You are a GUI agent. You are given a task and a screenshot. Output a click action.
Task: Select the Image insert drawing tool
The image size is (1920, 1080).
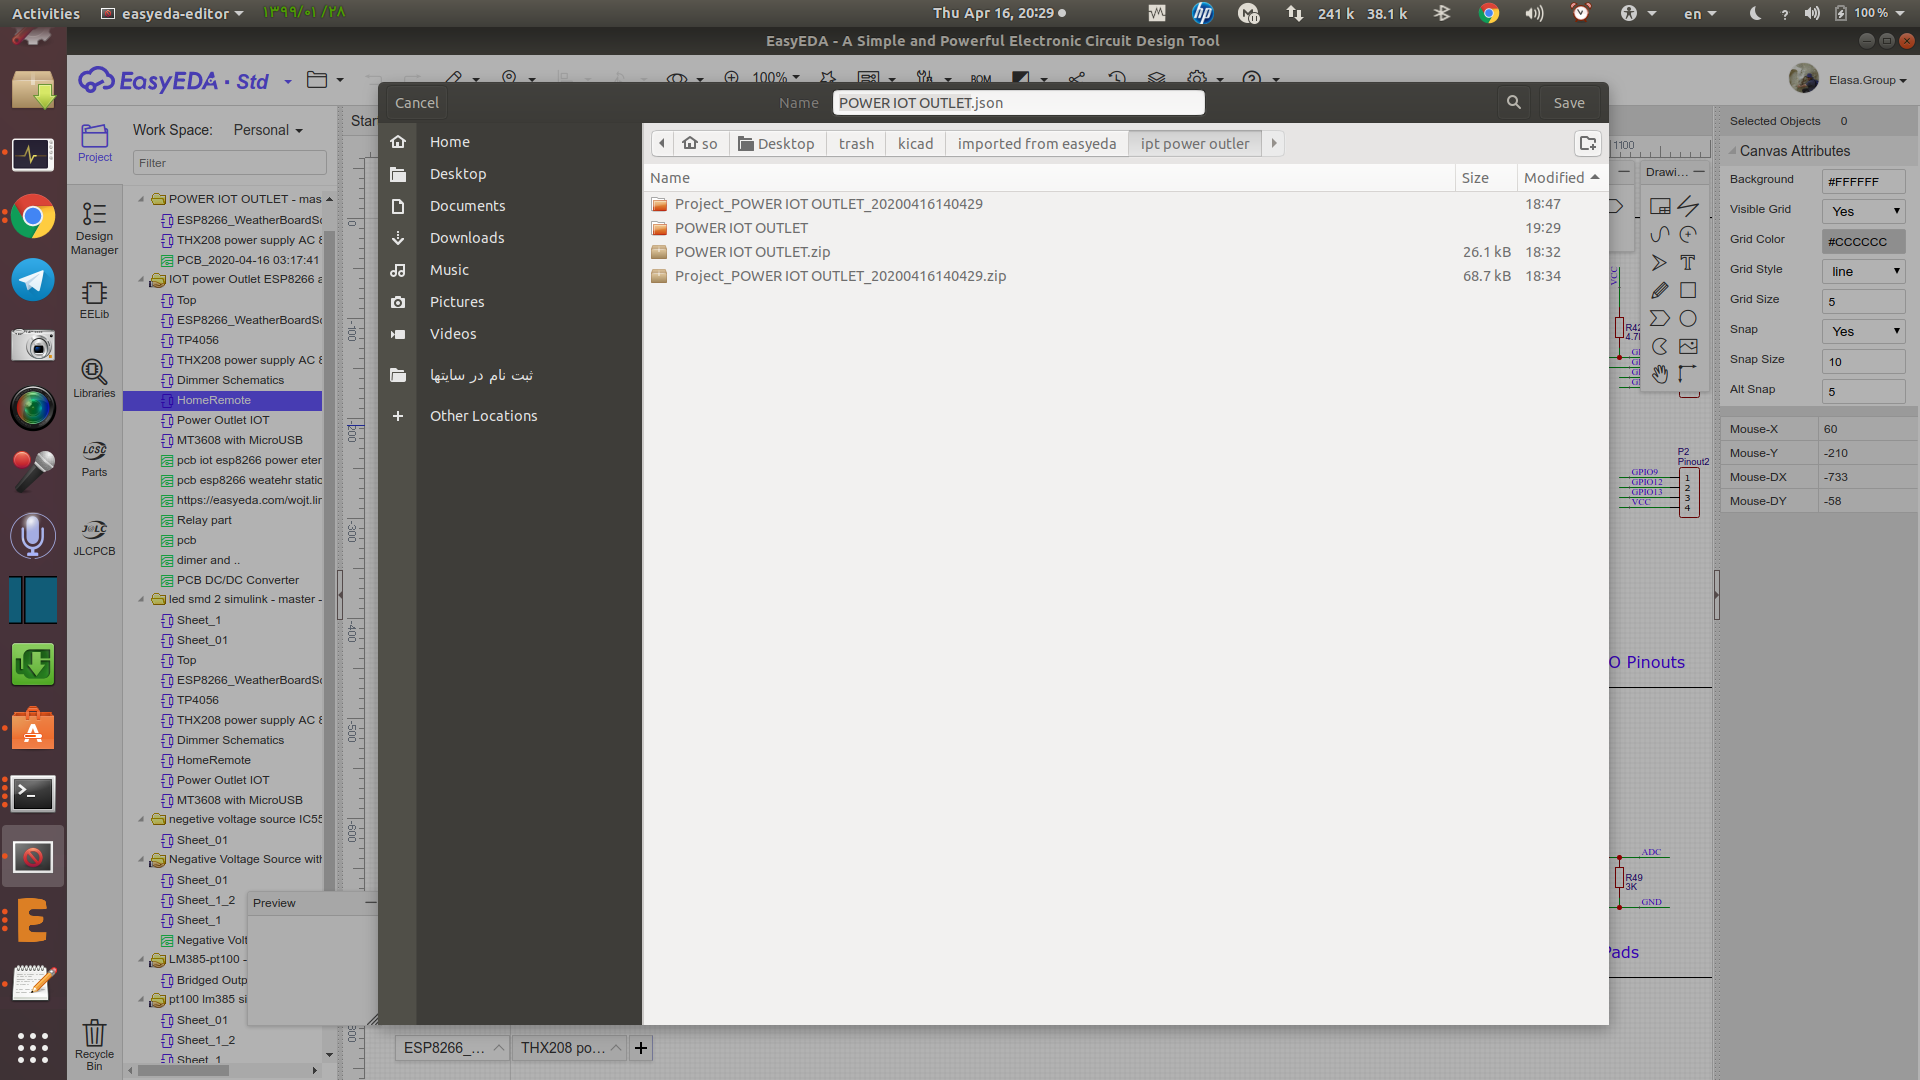pos(1688,346)
